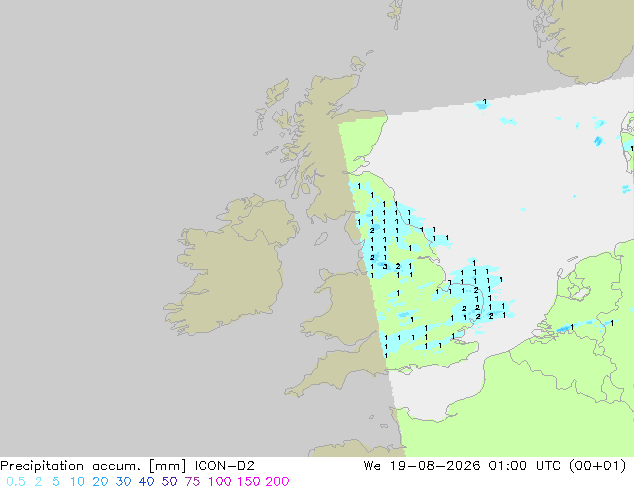Click the 75 legend value
The height and width of the screenshot is (490, 634).
192,482
